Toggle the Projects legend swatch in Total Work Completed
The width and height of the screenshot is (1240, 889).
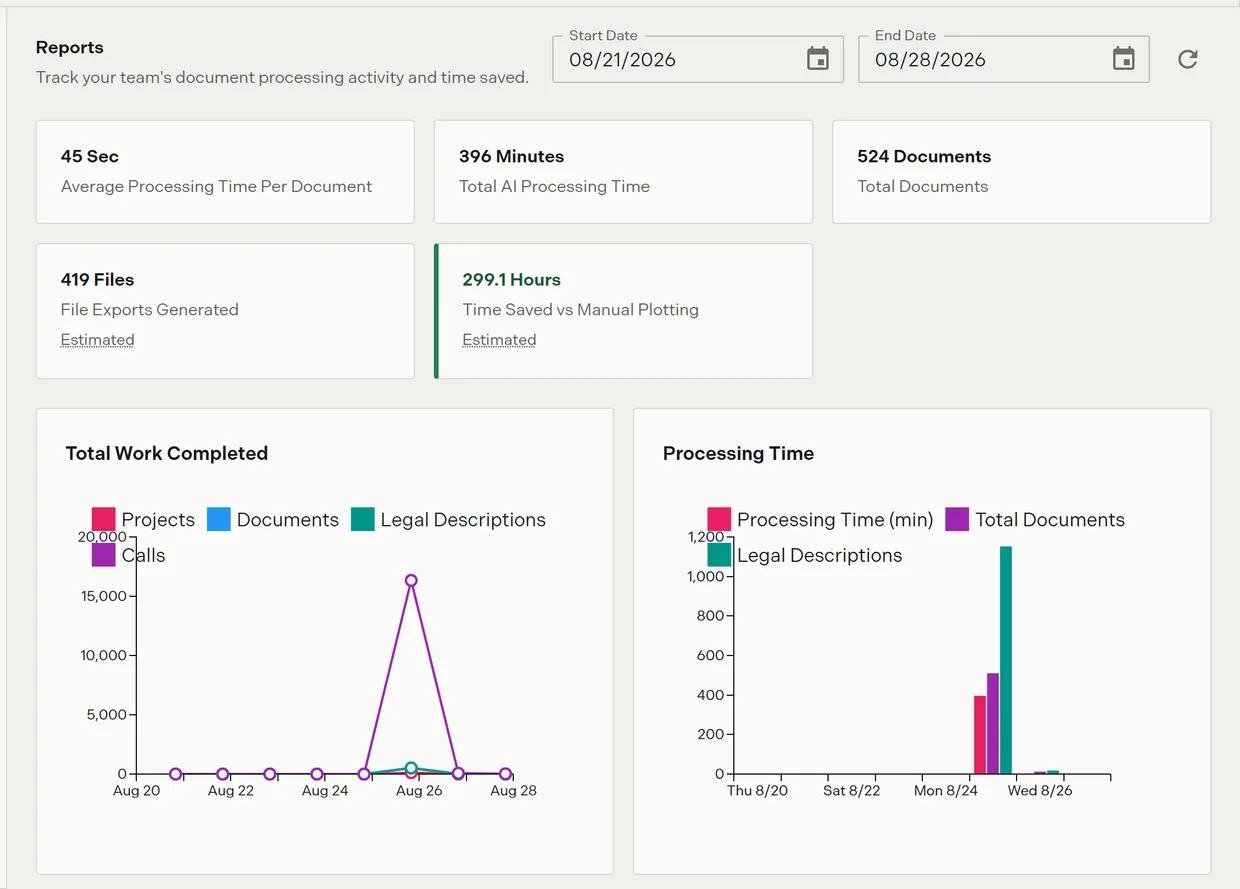[x=104, y=519]
